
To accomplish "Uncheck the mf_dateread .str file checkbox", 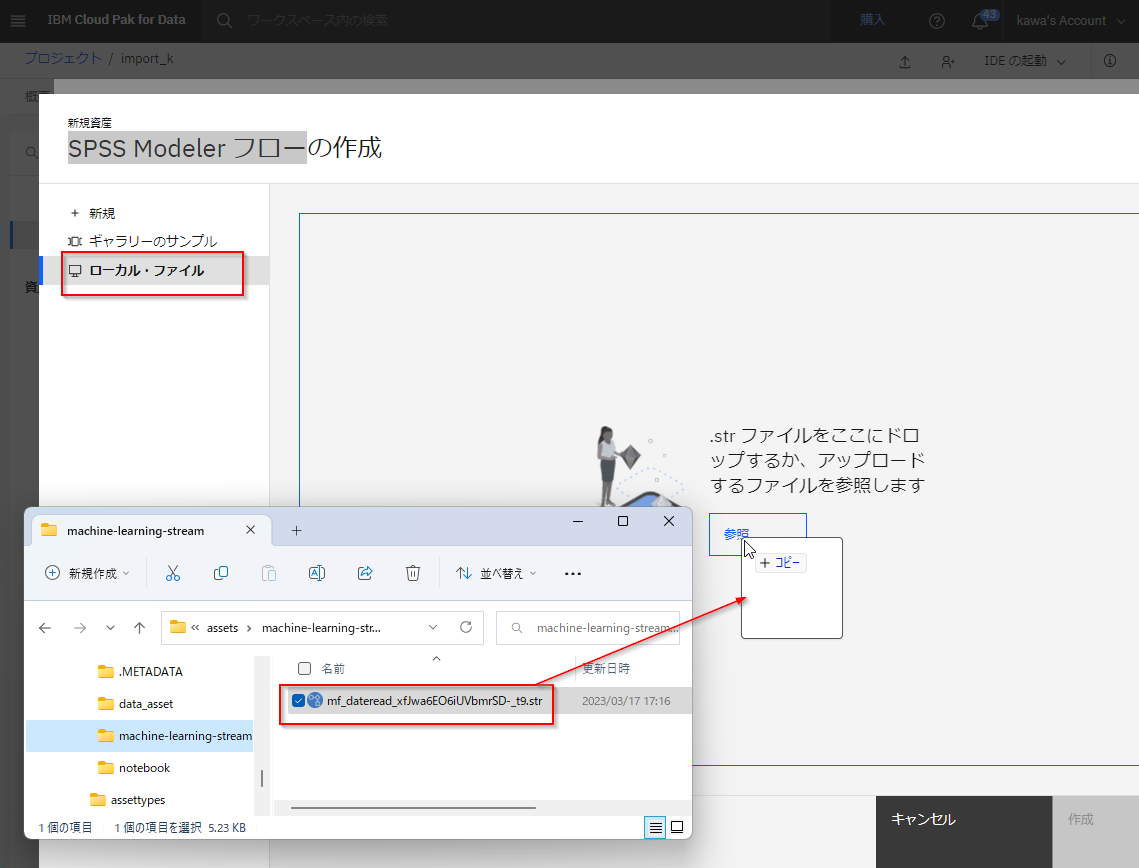I will click(x=298, y=701).
